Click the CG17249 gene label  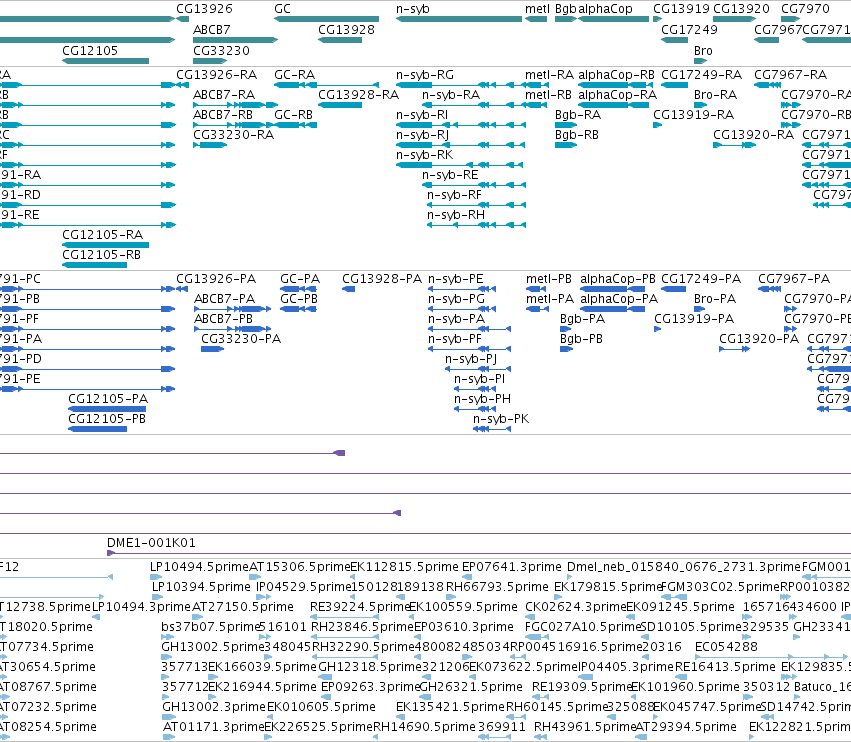[689, 29]
